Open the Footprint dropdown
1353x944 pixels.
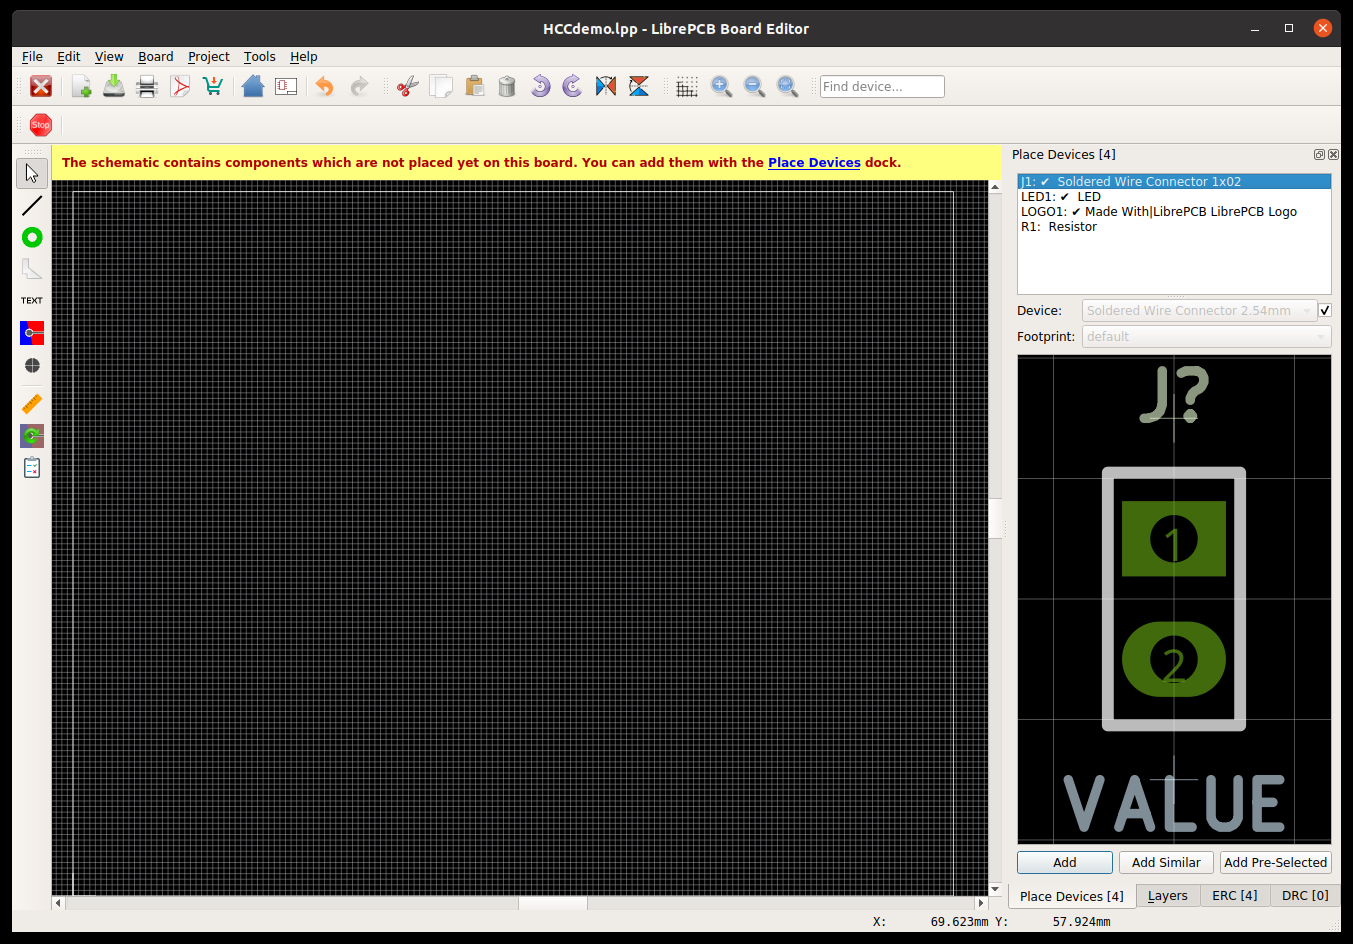click(1206, 337)
